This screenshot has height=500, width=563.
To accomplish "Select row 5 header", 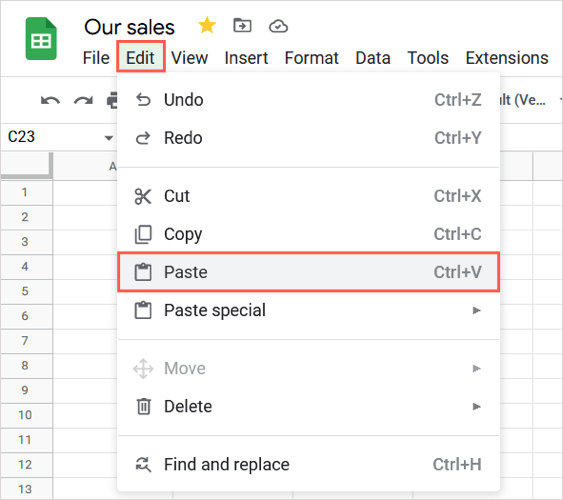I will pos(25,291).
